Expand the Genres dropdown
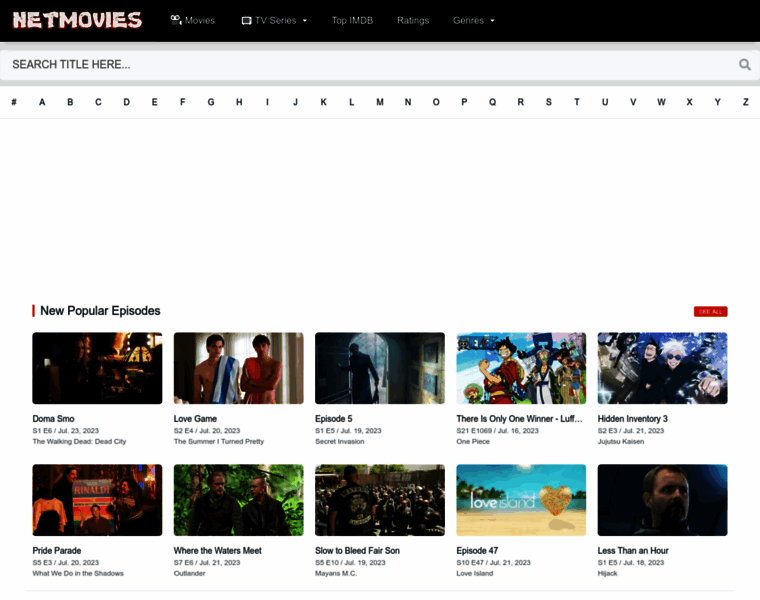Image resolution: width=760 pixels, height=600 pixels. coord(474,20)
